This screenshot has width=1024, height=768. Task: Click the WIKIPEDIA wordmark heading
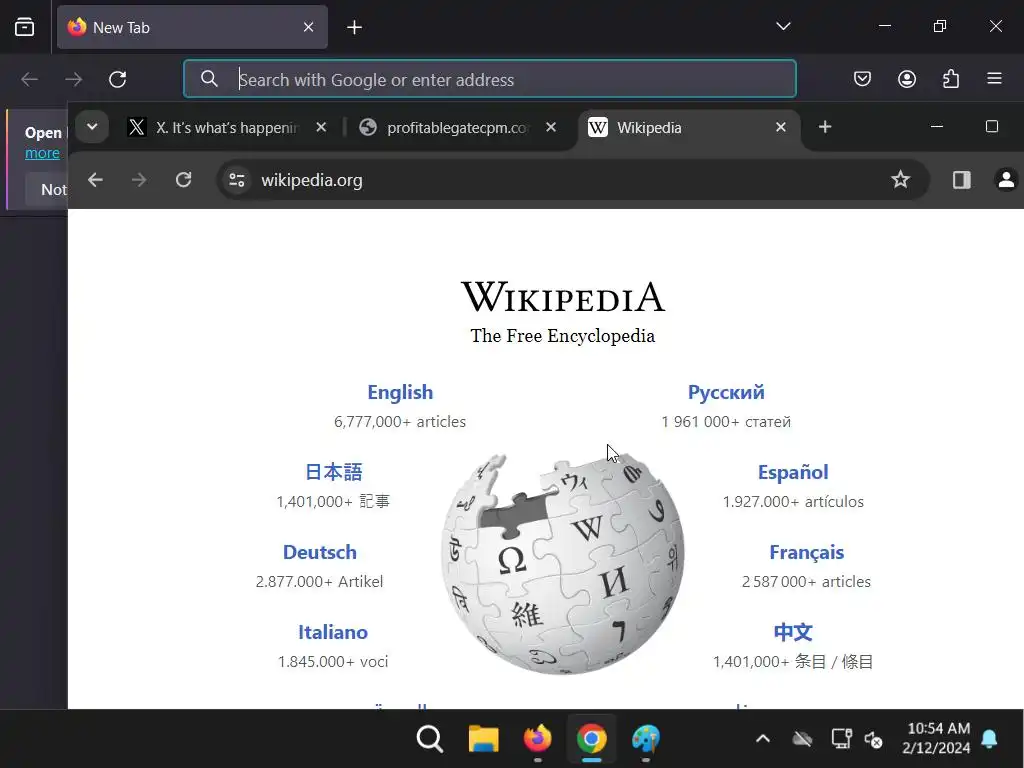click(x=563, y=296)
